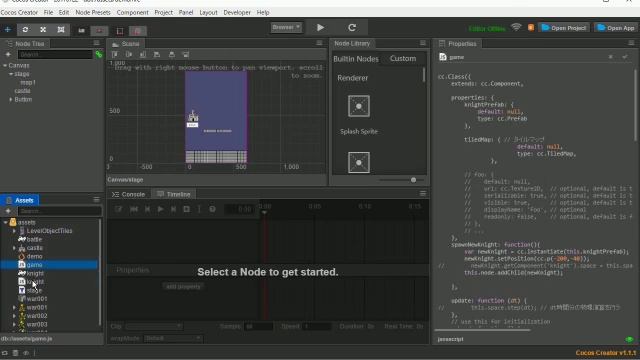The width and height of the screenshot is (640, 360).
Task: Click the Refresh preview icon
Action: 352,27
